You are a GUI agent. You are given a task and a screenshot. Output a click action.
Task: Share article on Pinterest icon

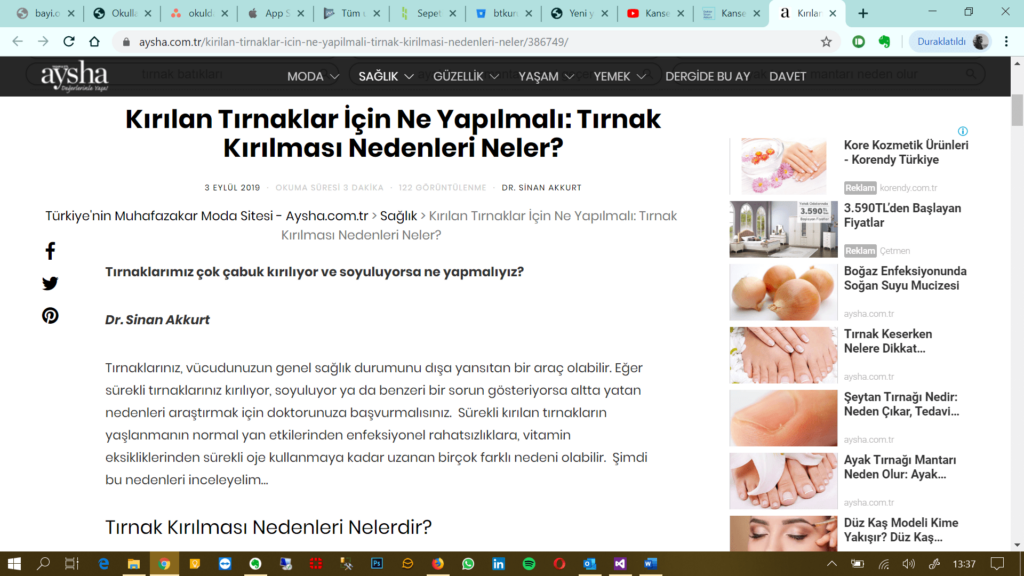(50, 315)
